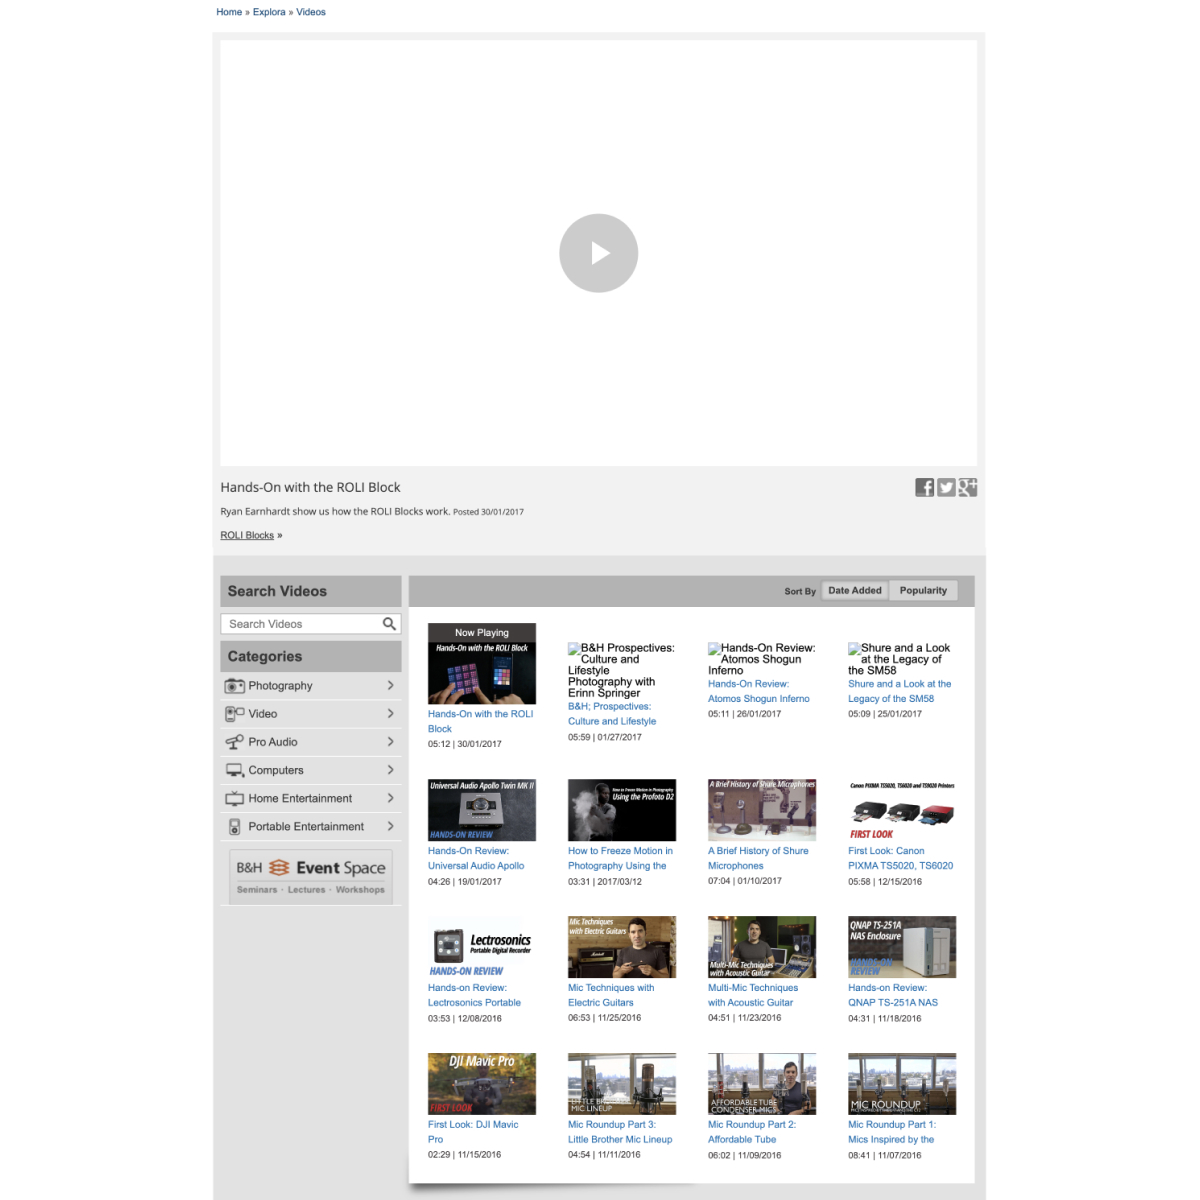Viewport: 1200px width, 1200px height.
Task: Open 'First Look: Canon PIXMA TS5020' link
Action: [x=901, y=858]
